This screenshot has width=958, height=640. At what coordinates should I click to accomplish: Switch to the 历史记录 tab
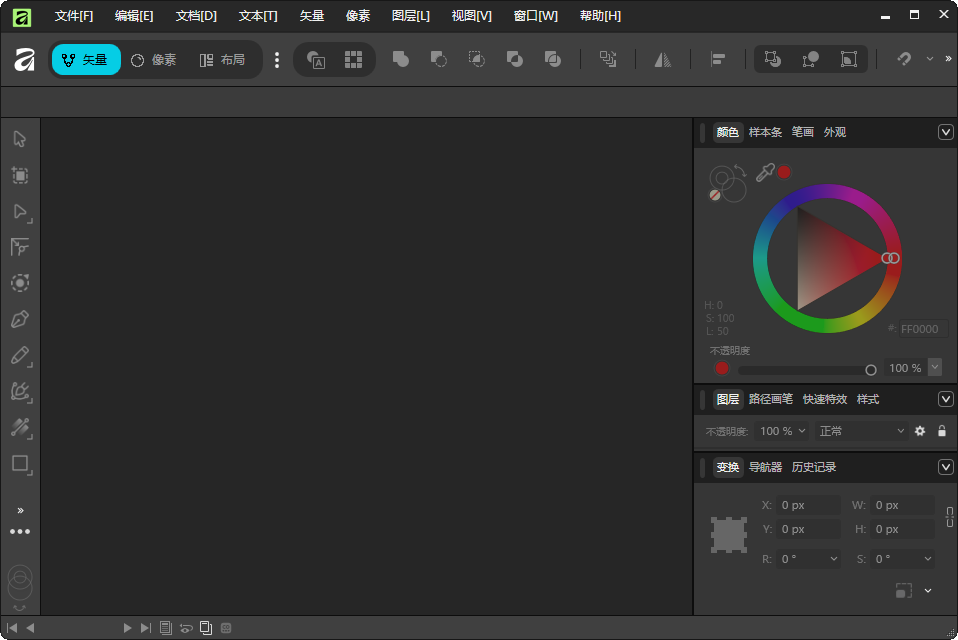coord(814,467)
